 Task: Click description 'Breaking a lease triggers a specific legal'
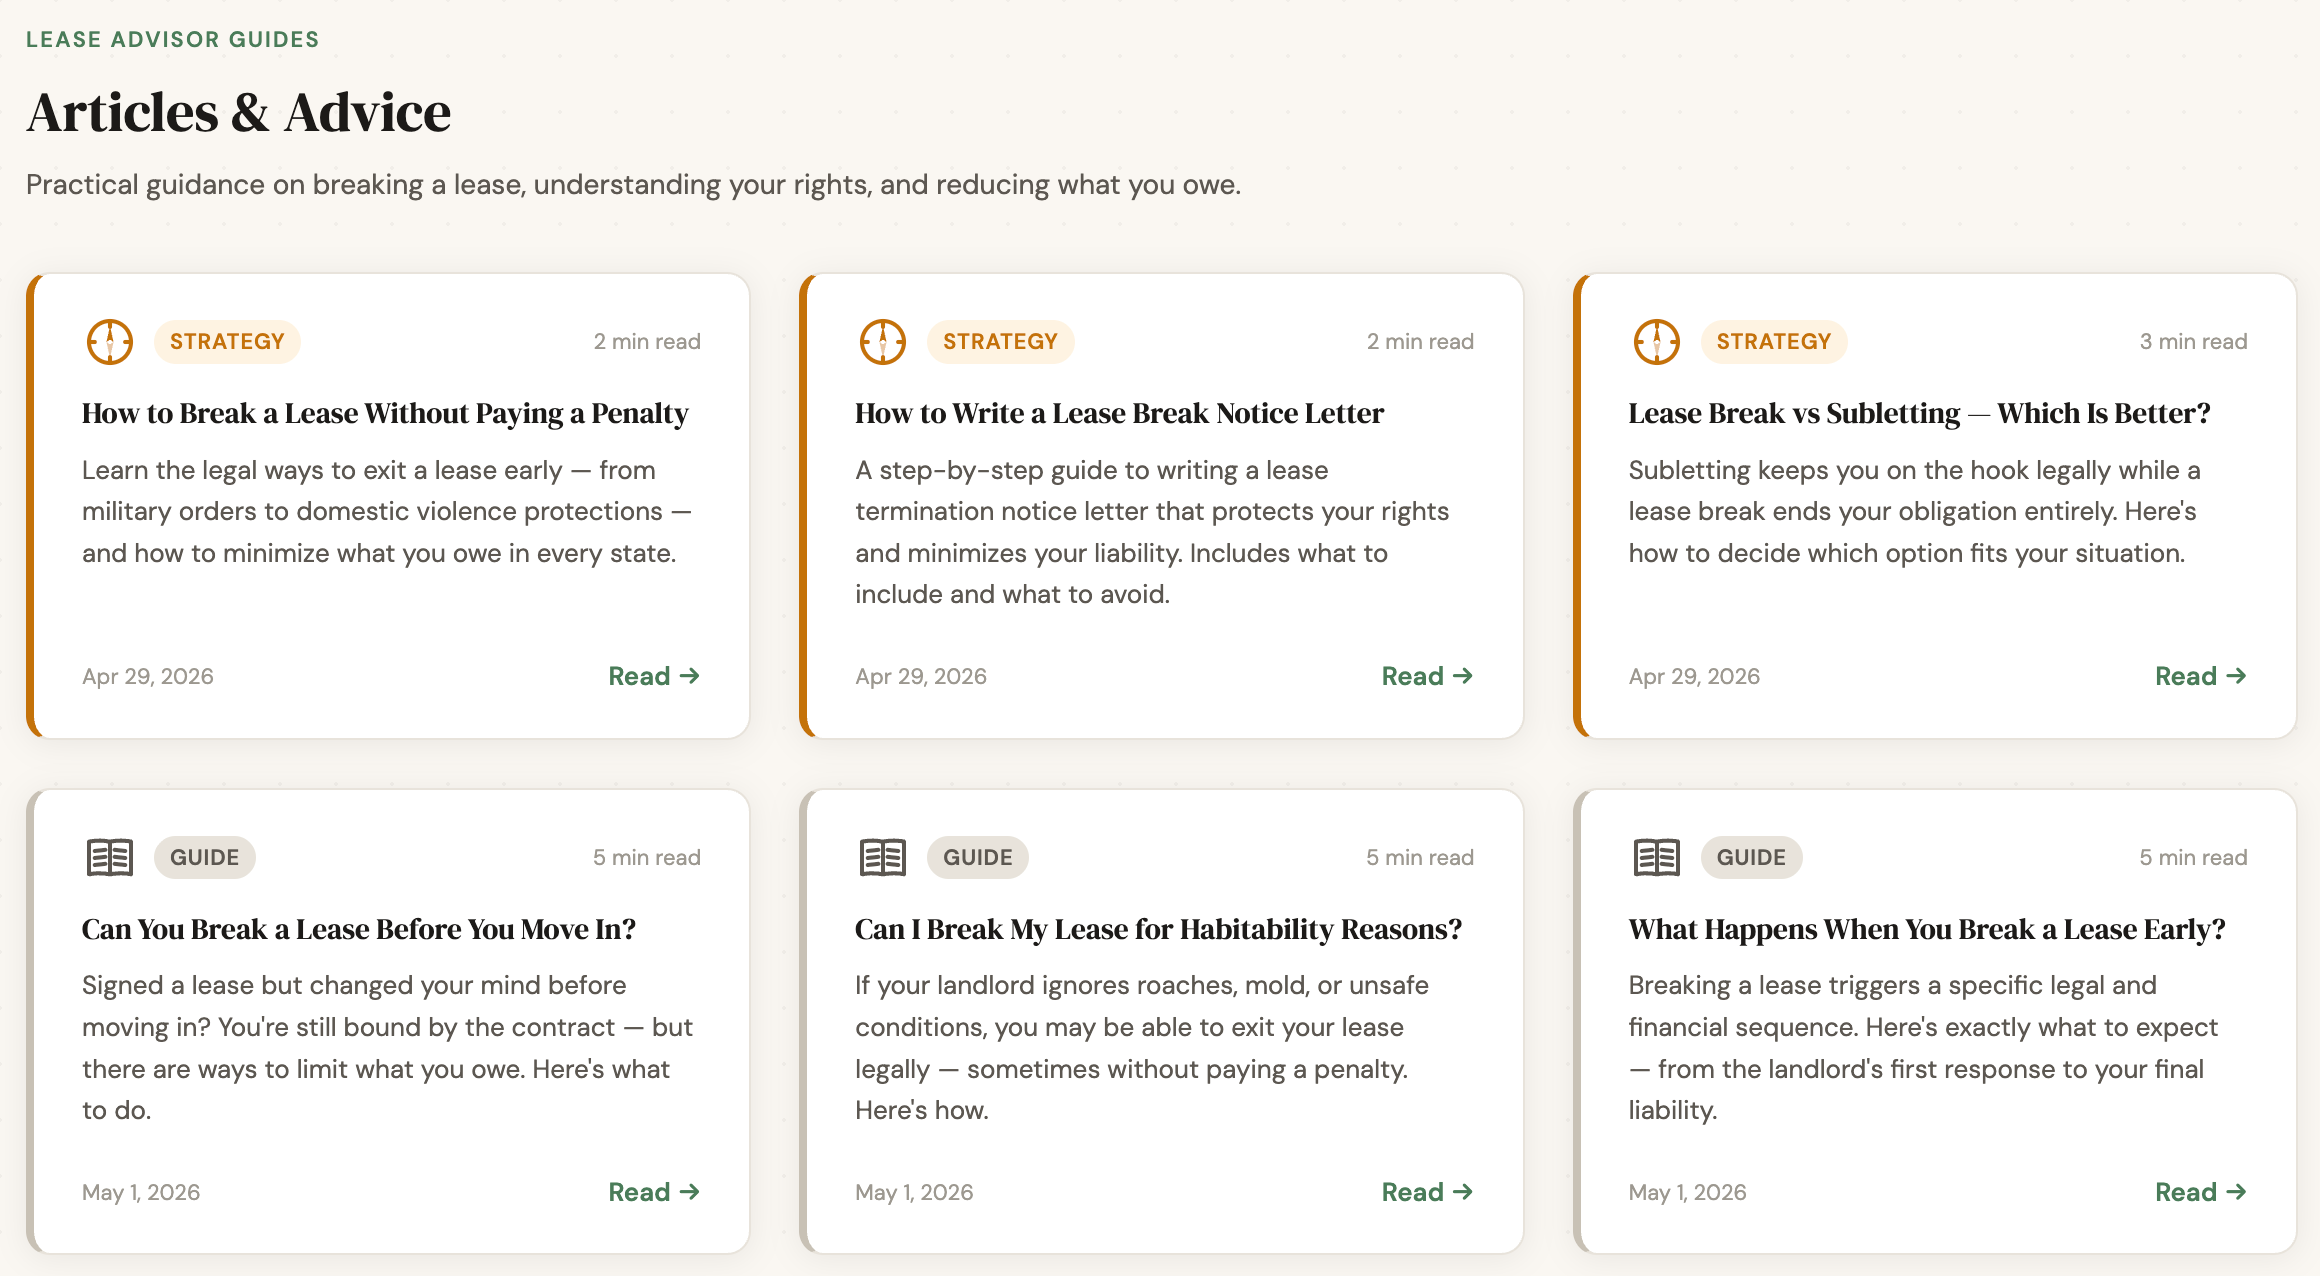(1923, 1048)
